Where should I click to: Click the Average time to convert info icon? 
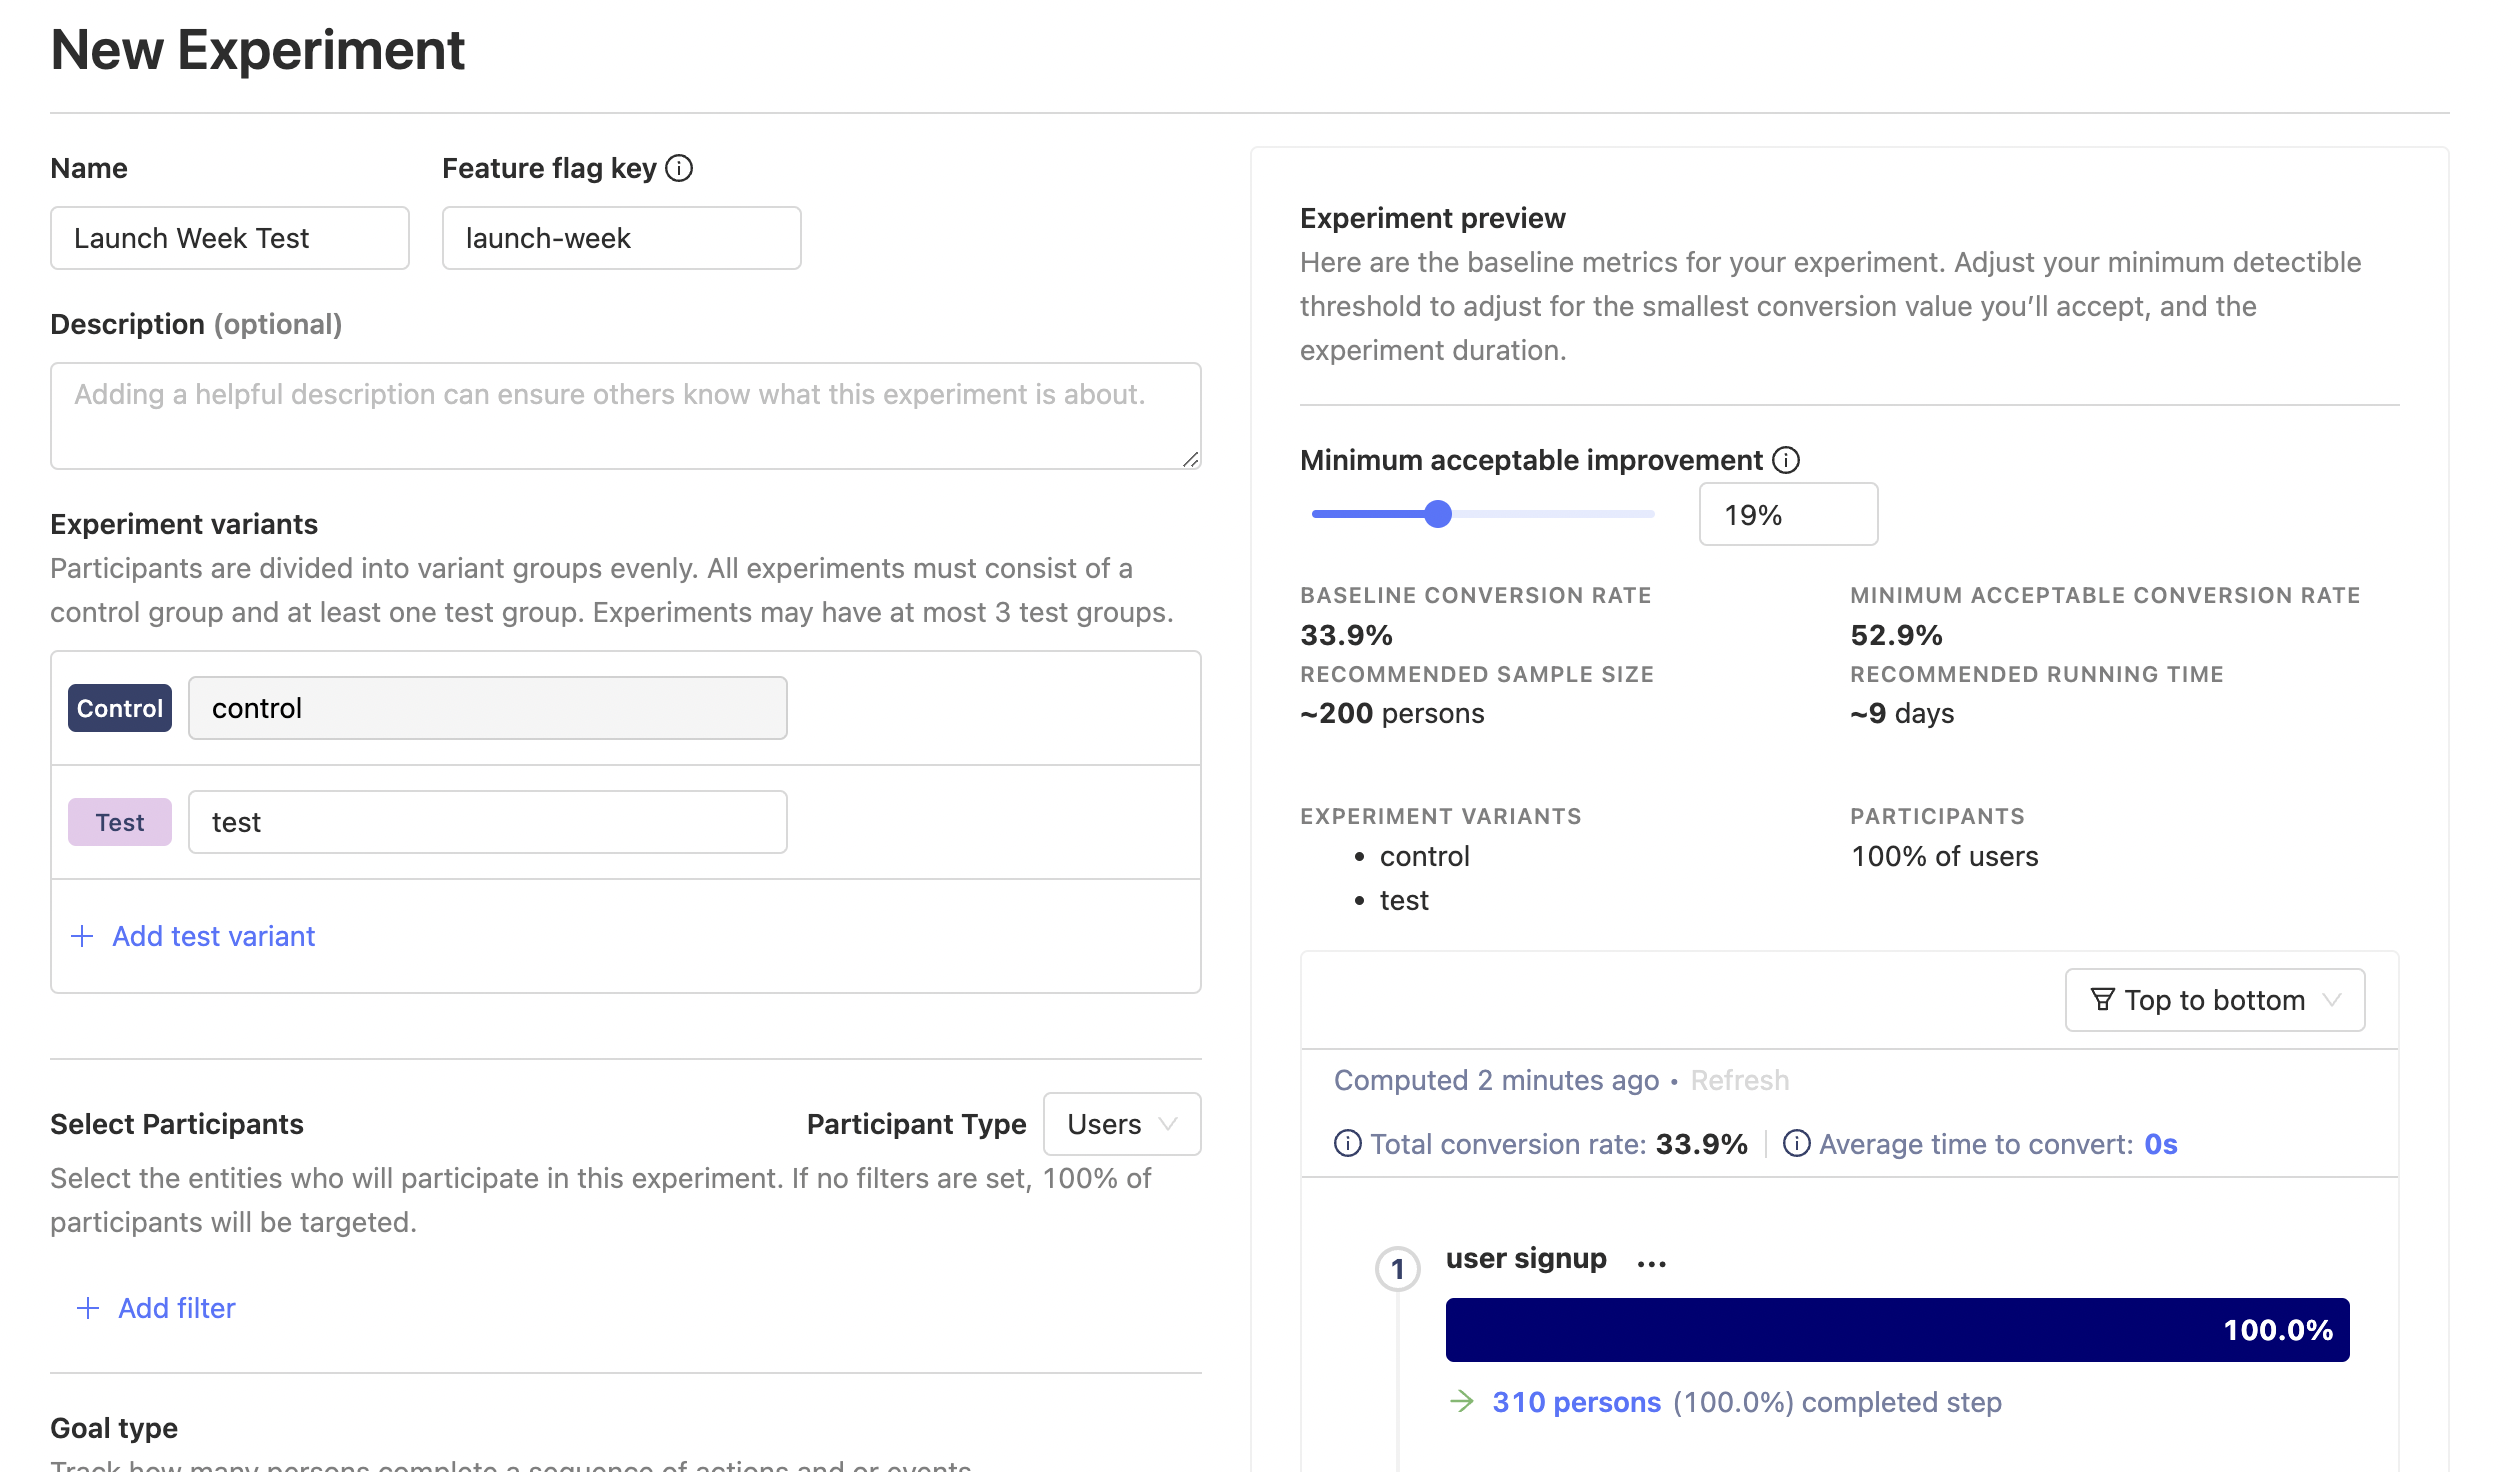pos(1796,1143)
